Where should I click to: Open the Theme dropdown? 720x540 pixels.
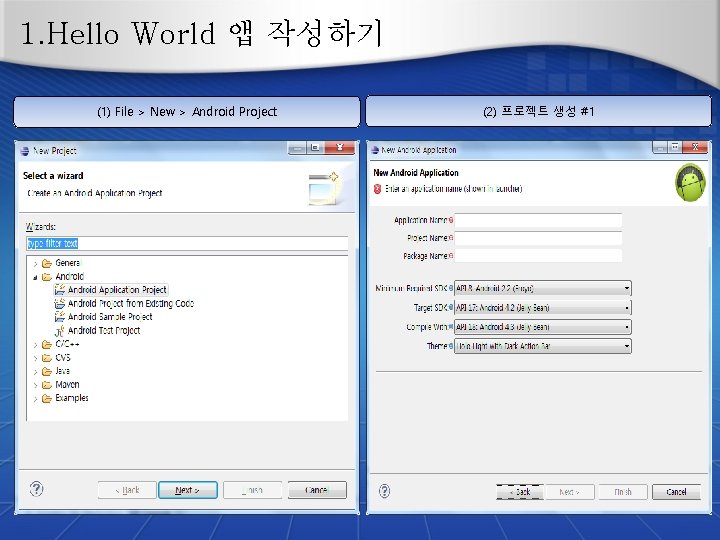(x=543, y=346)
